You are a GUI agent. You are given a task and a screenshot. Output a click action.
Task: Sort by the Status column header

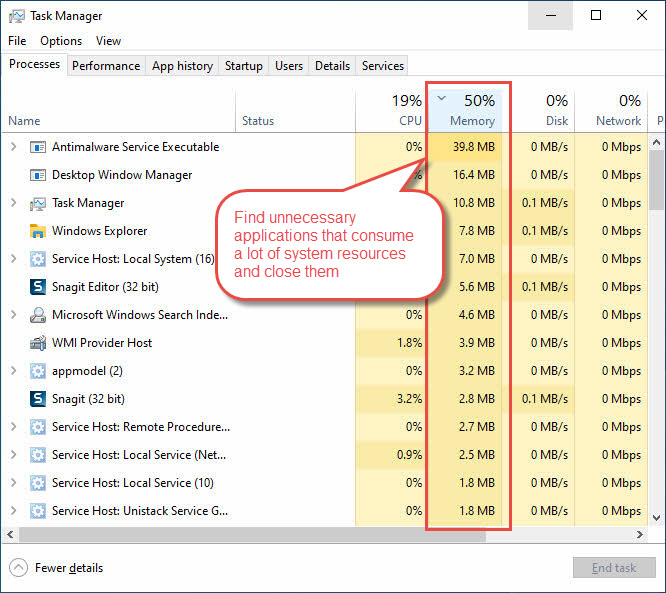[x=295, y=111]
